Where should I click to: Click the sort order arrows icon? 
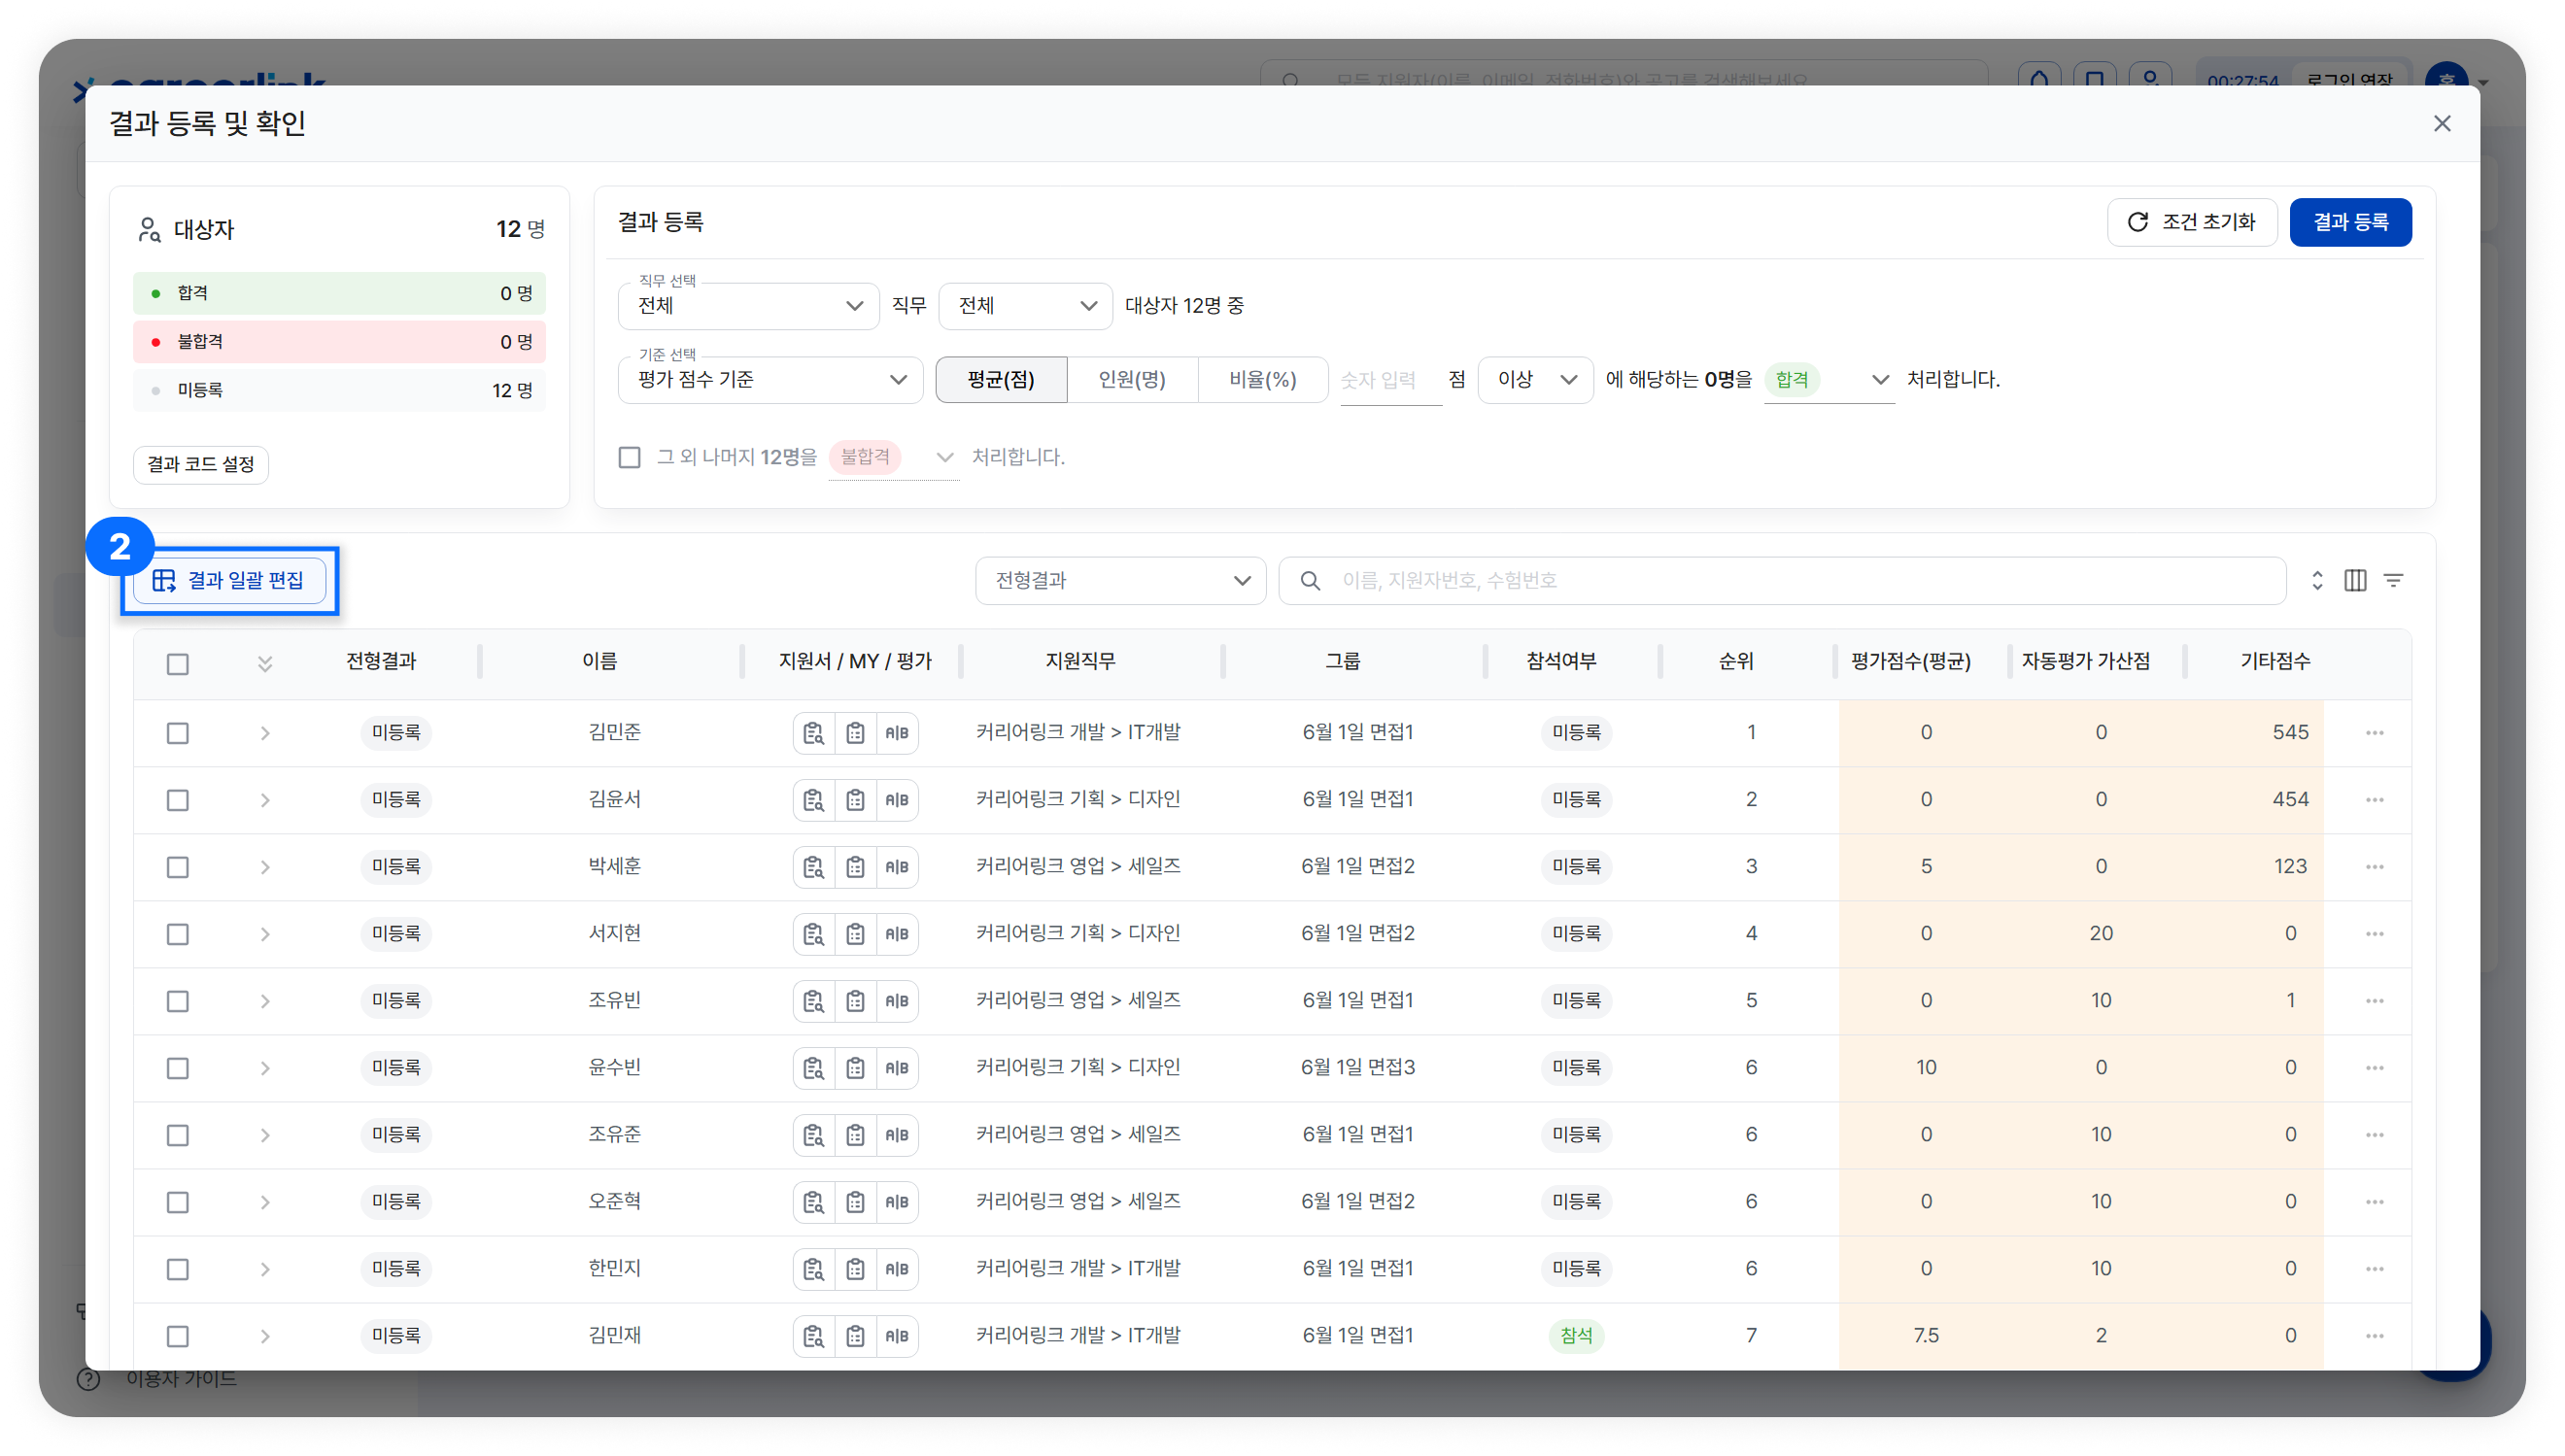point(2317,580)
